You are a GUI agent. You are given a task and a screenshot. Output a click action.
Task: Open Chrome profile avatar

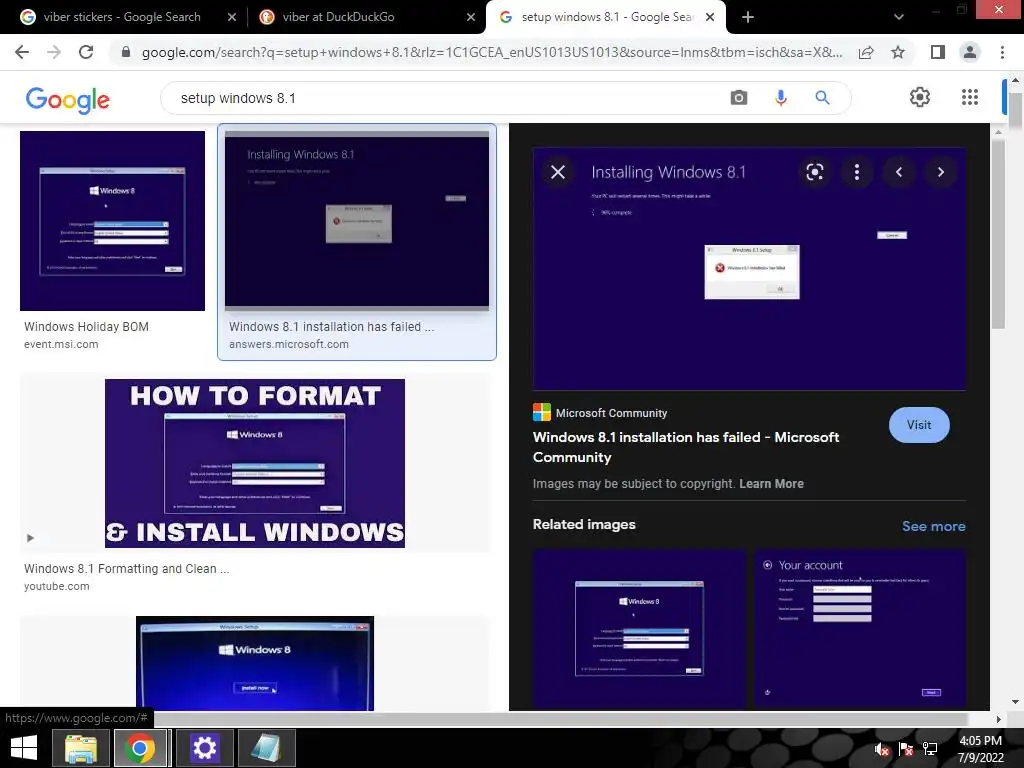pyautogui.click(x=970, y=52)
